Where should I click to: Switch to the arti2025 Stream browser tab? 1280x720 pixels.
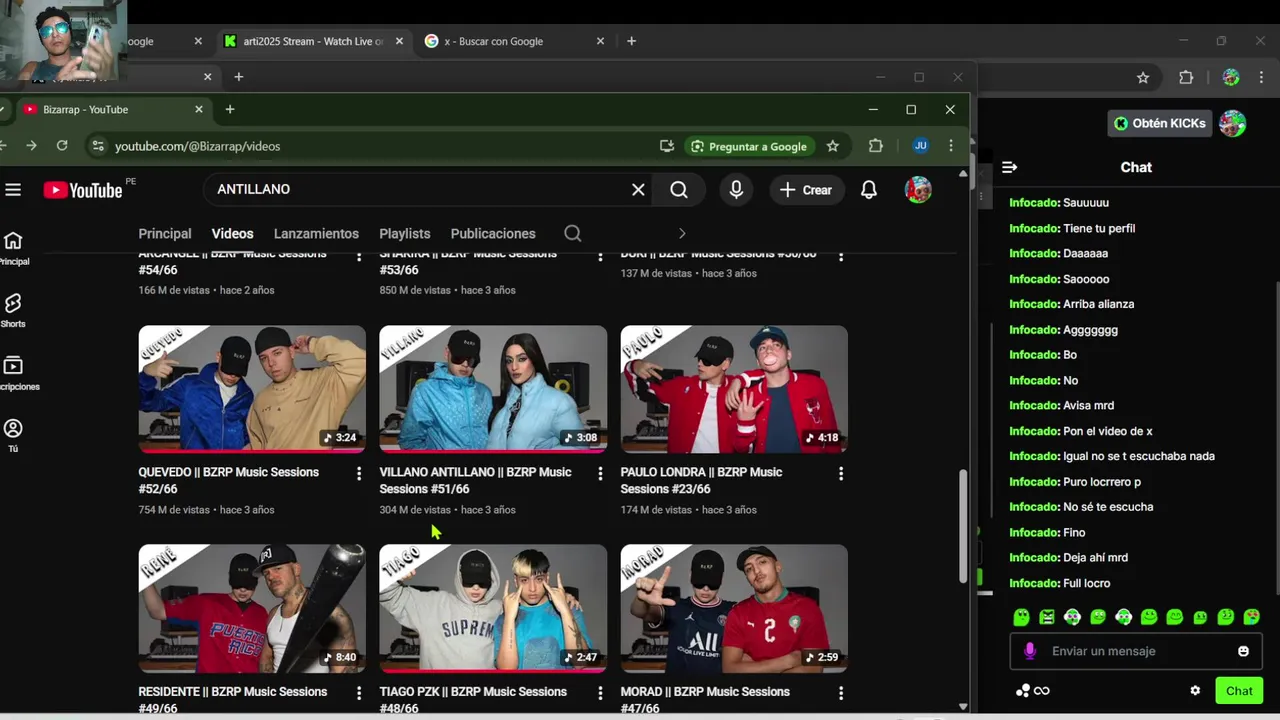[313, 41]
